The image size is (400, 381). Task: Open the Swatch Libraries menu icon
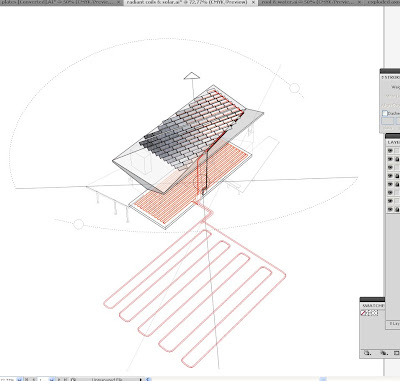pyautogui.click(x=367, y=353)
